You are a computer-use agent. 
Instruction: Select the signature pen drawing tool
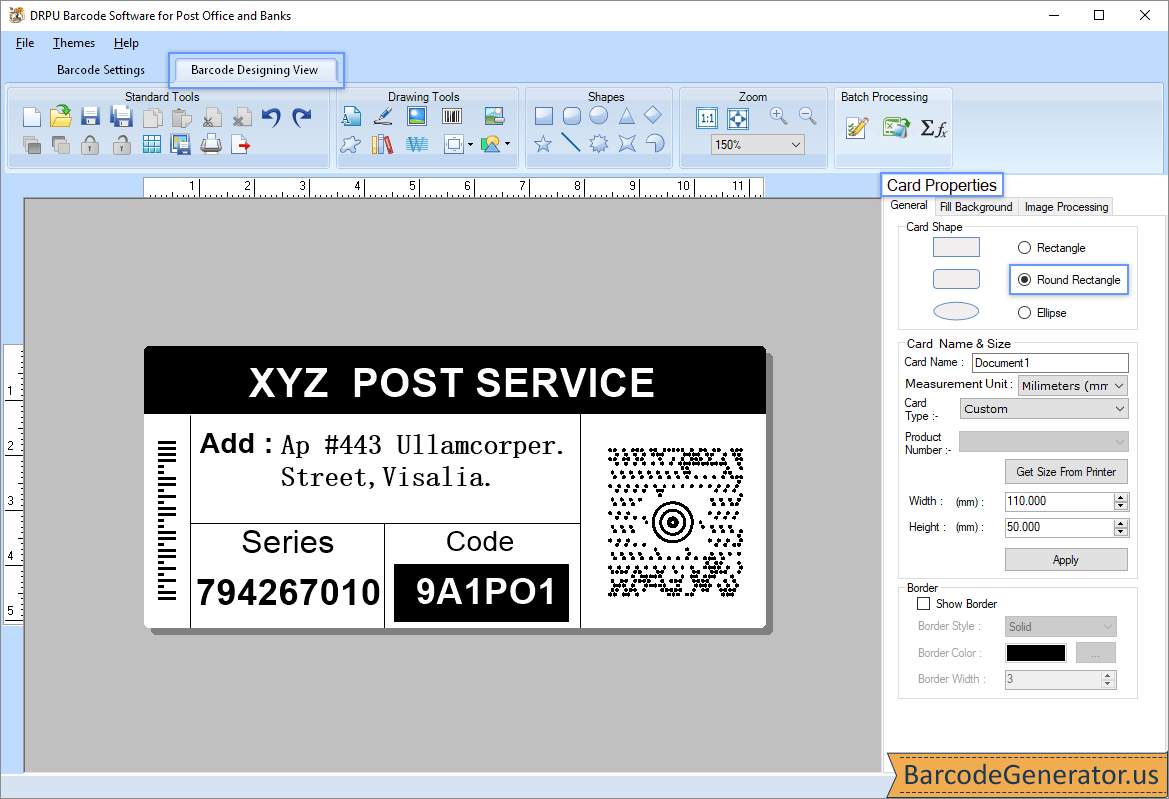tap(383, 116)
